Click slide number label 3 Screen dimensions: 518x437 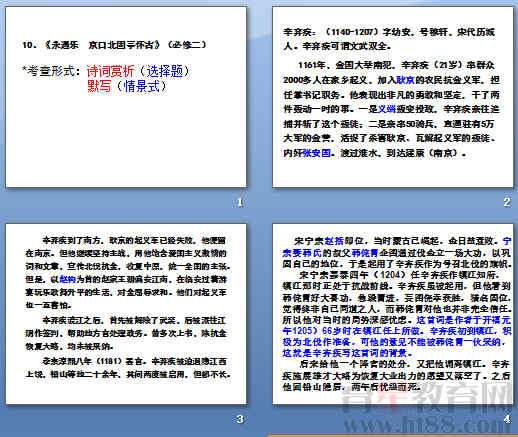tap(240, 419)
